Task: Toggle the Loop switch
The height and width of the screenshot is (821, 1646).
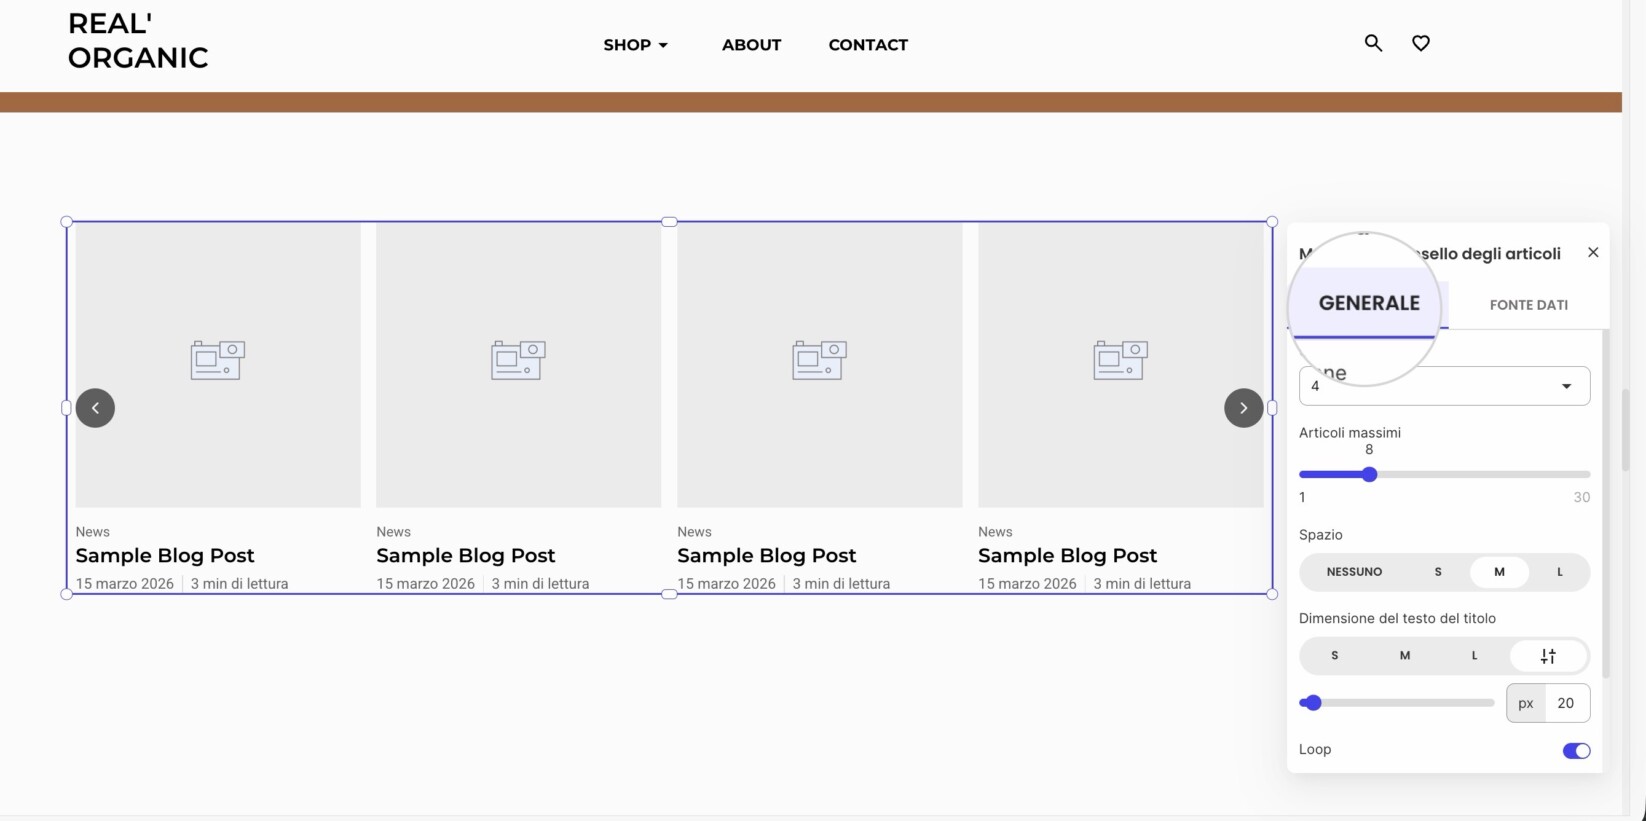Action: pos(1576,751)
